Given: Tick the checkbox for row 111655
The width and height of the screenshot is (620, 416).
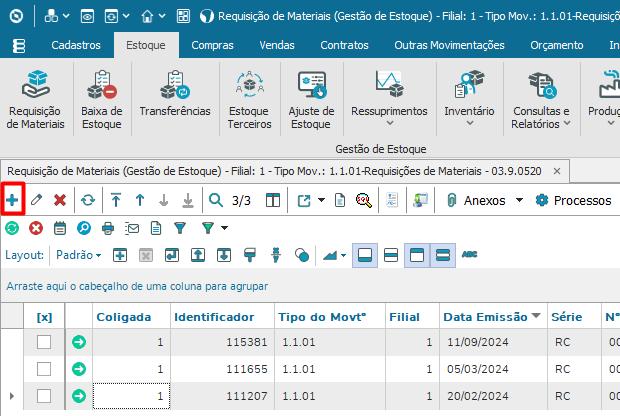Looking at the screenshot, I should pyautogui.click(x=44, y=369).
